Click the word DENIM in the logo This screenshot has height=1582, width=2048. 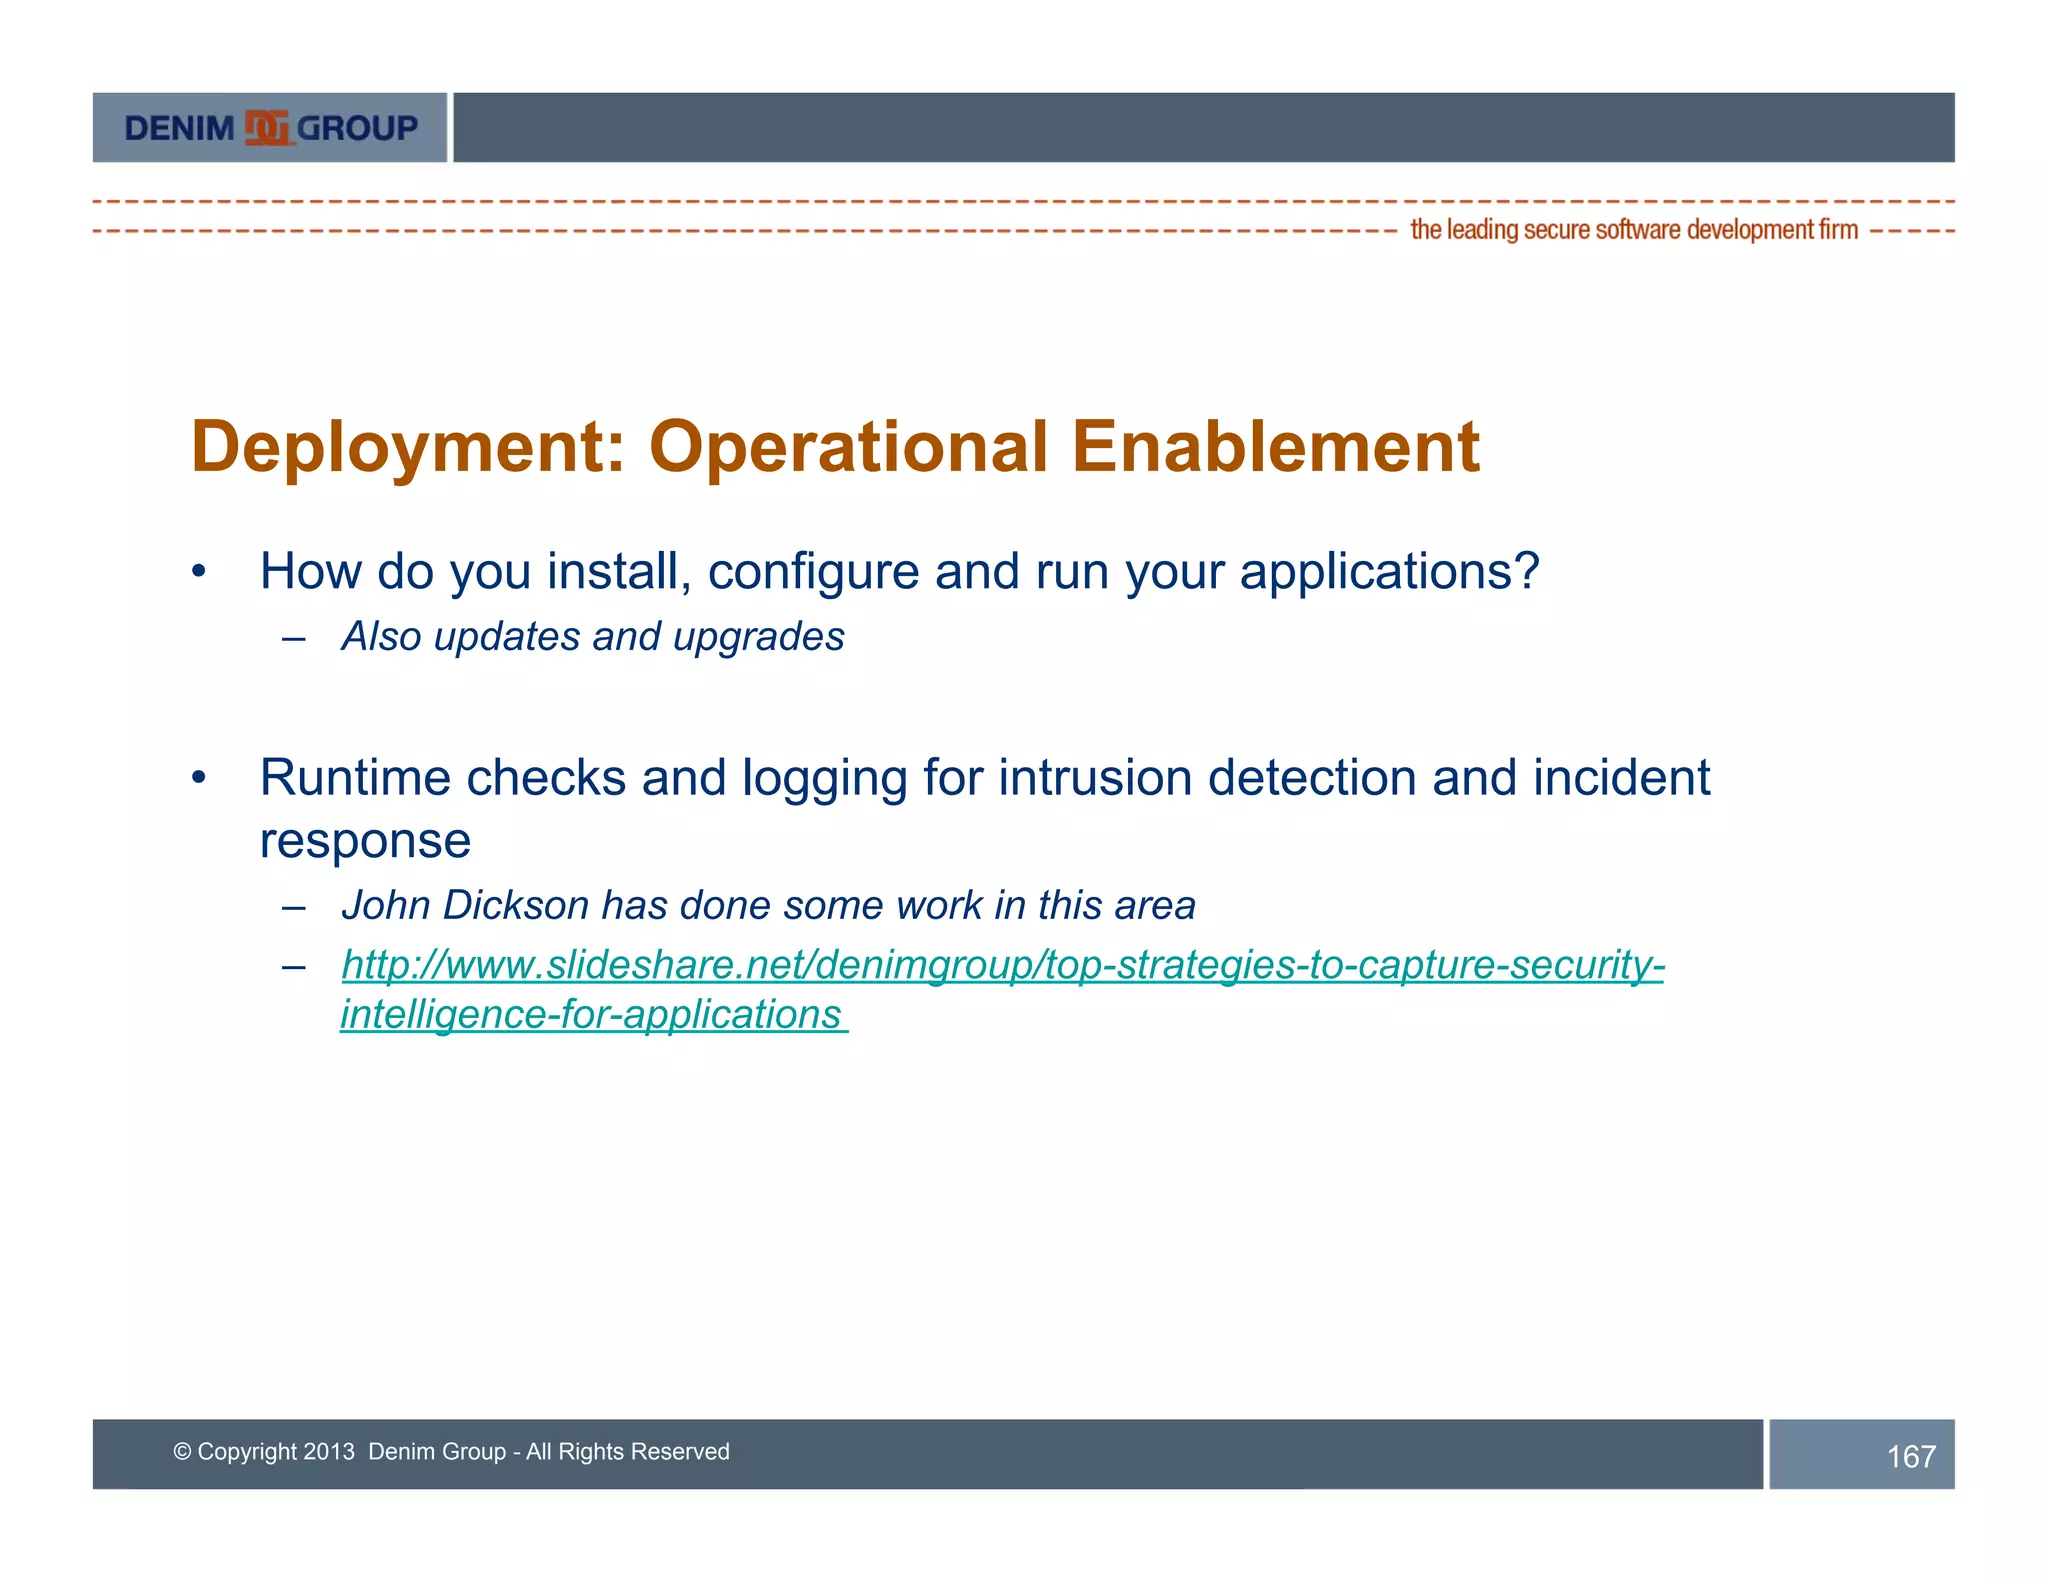click(x=179, y=128)
